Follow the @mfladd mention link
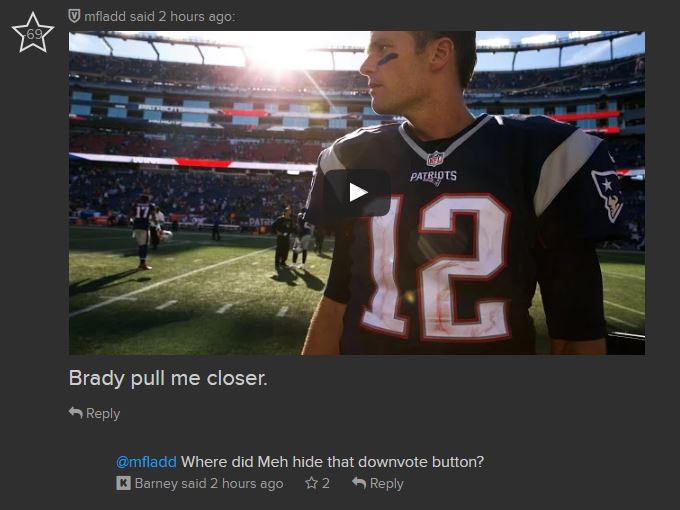Image resolution: width=680 pixels, height=510 pixels. 146,461
